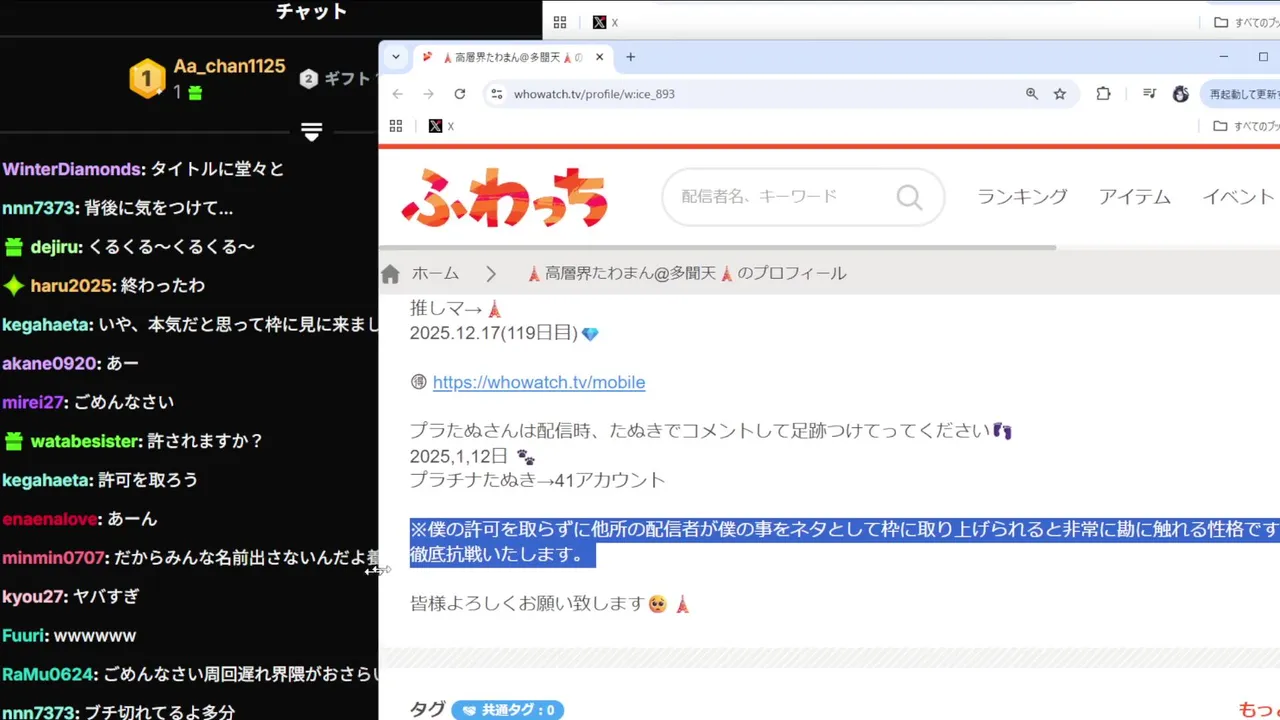Screen dimensions: 1280x720
Task: Click the silver rank 2 gift badge
Action: (x=309, y=79)
